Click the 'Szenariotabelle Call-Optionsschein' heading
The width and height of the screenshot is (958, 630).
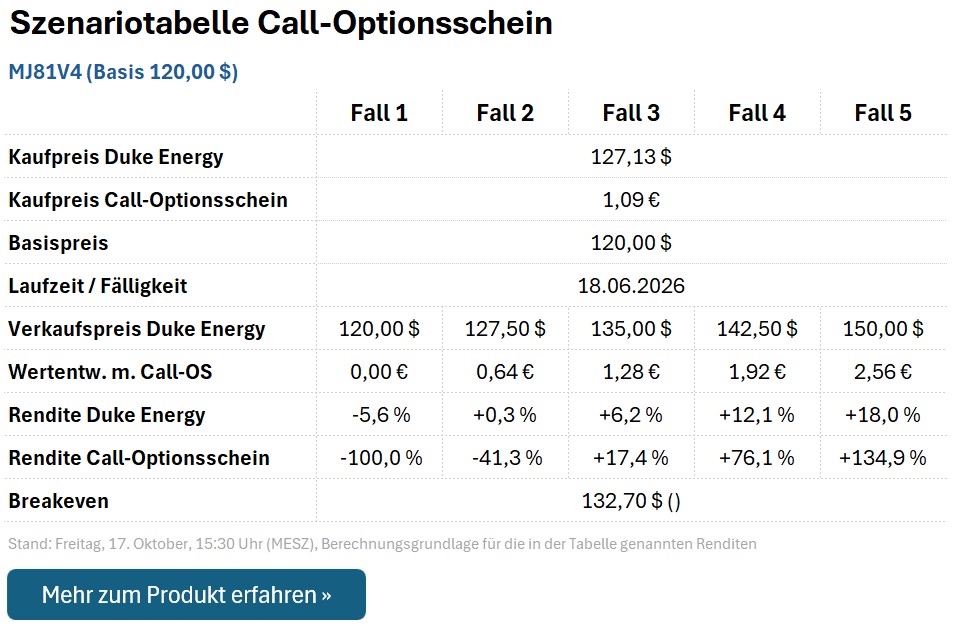click(x=281, y=24)
